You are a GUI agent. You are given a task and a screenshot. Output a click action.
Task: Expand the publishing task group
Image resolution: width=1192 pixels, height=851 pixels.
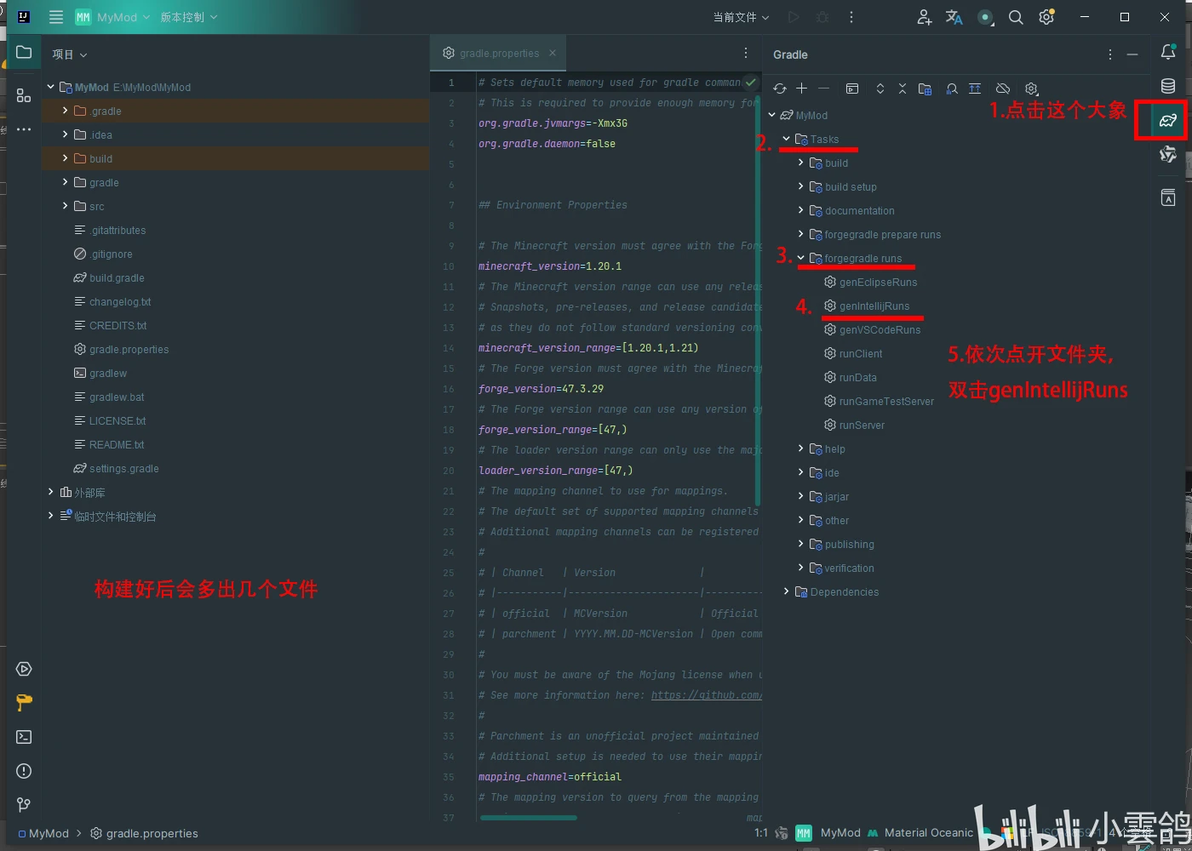[800, 544]
